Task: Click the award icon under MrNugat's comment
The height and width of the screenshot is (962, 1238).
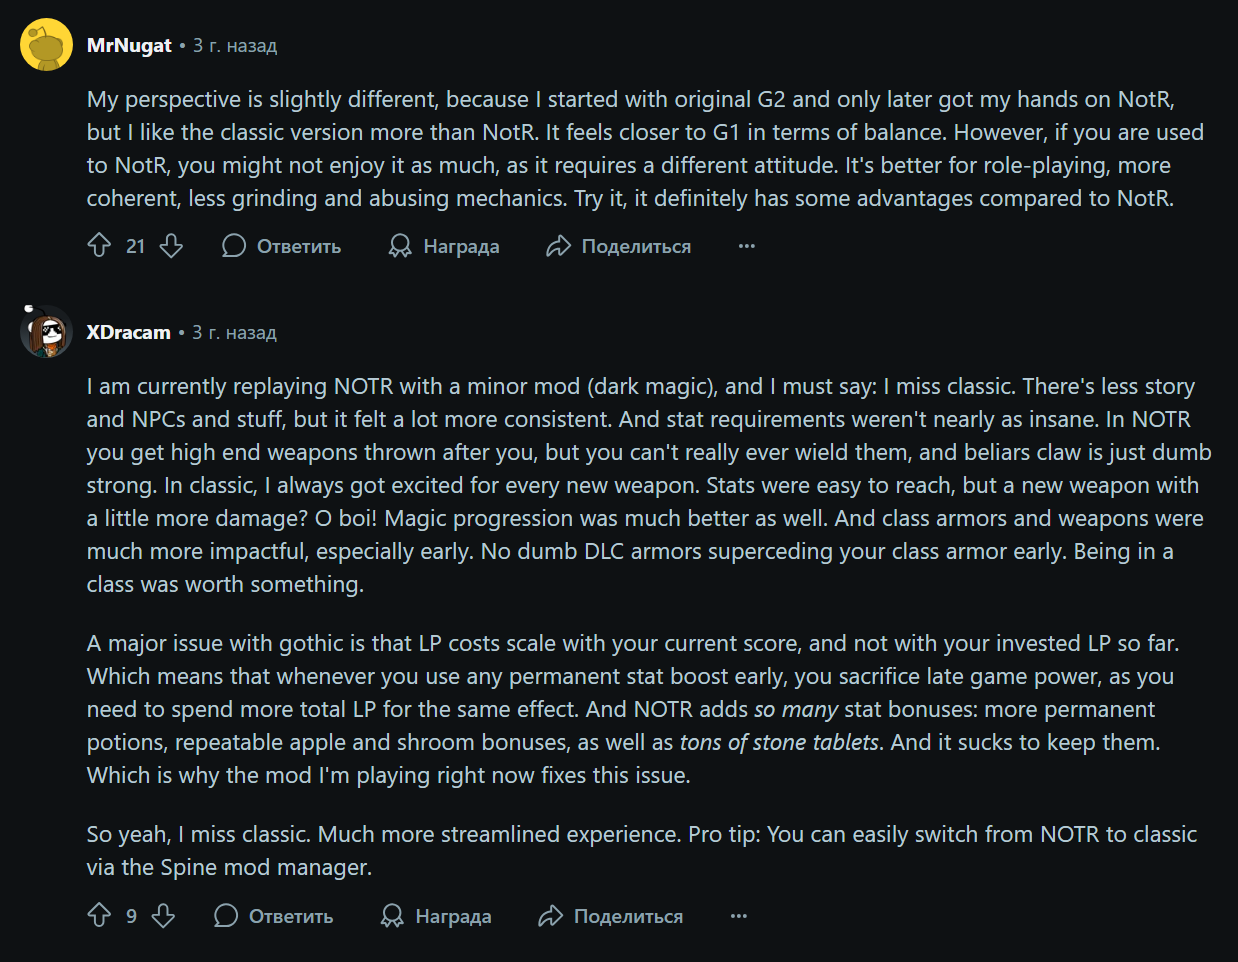Action: [400, 246]
